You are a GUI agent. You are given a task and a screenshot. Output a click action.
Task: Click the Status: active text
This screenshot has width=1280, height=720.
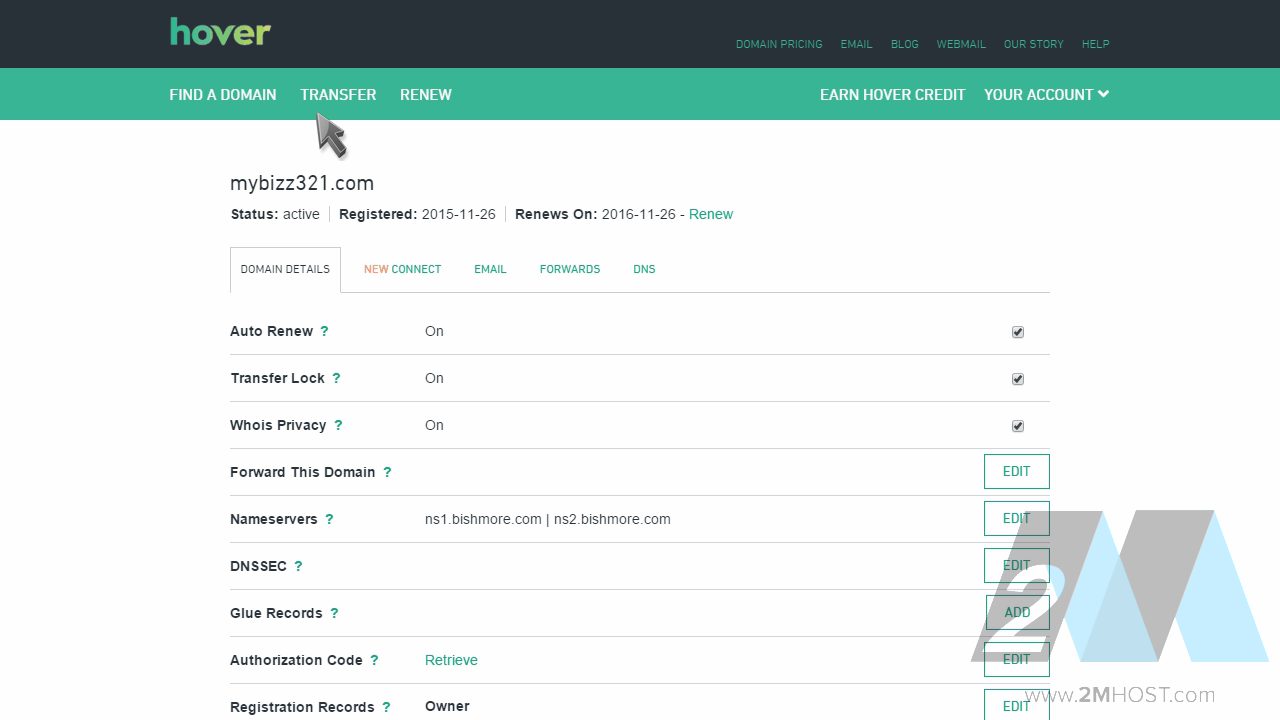275,214
